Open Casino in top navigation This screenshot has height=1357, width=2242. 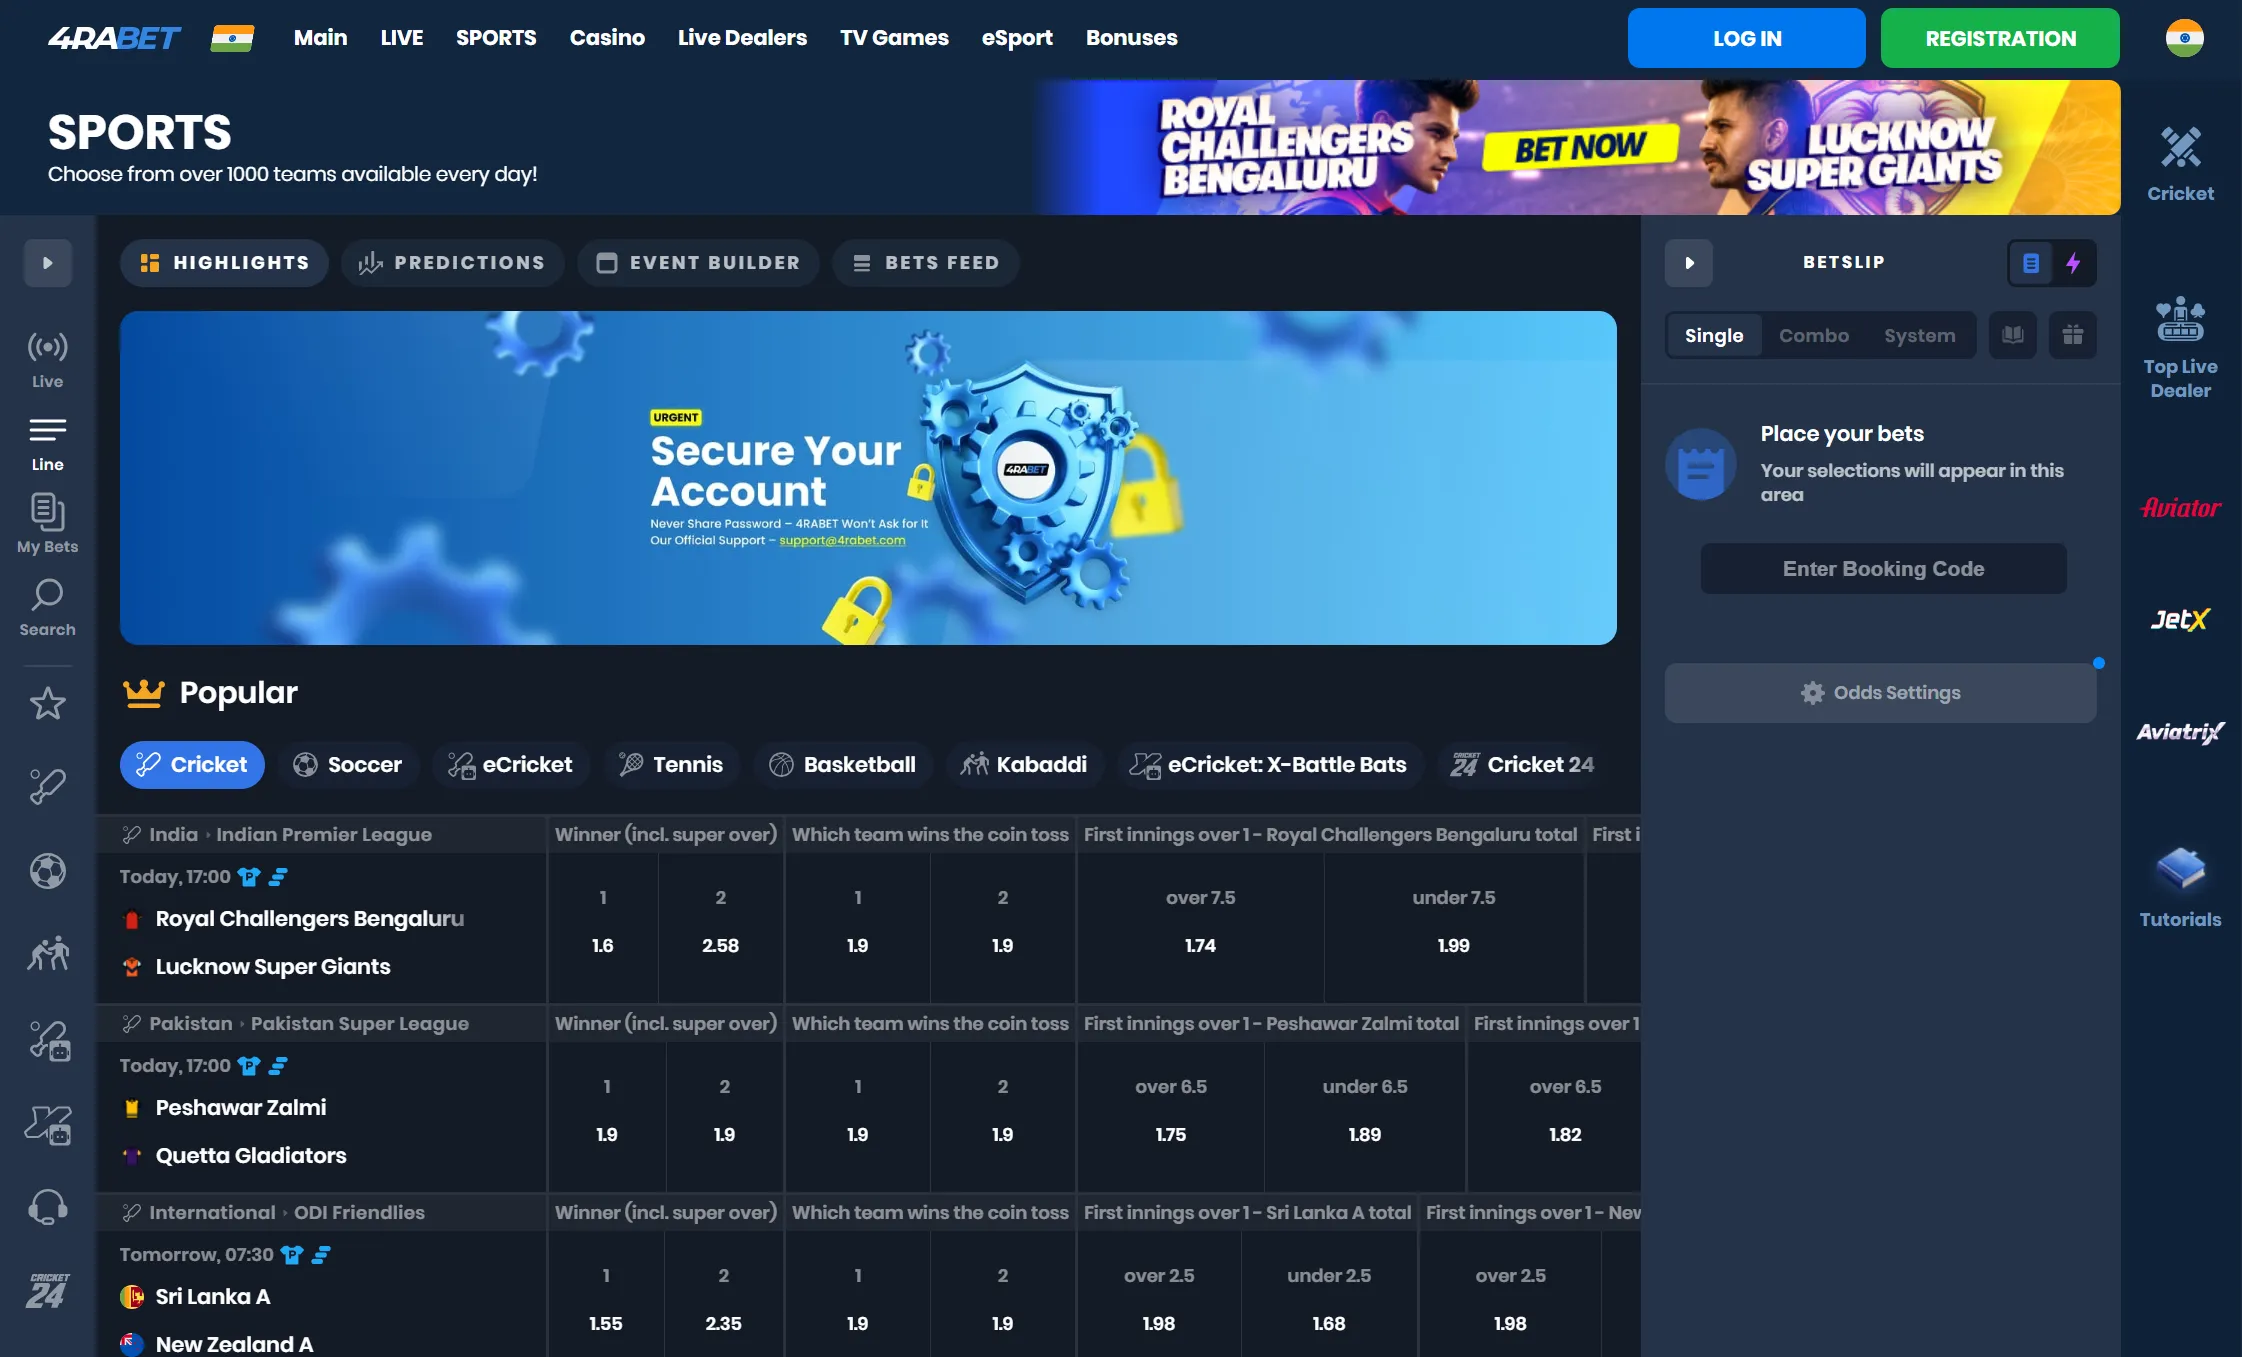click(607, 38)
